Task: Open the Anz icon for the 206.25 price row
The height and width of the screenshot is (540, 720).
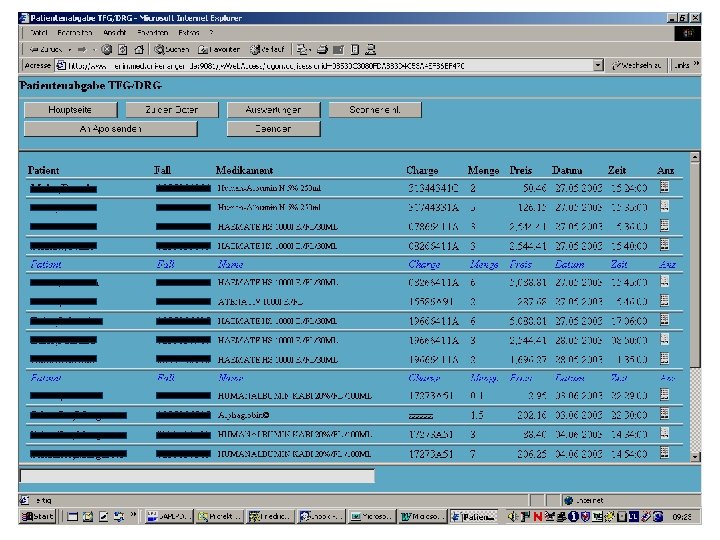Action: (x=664, y=453)
